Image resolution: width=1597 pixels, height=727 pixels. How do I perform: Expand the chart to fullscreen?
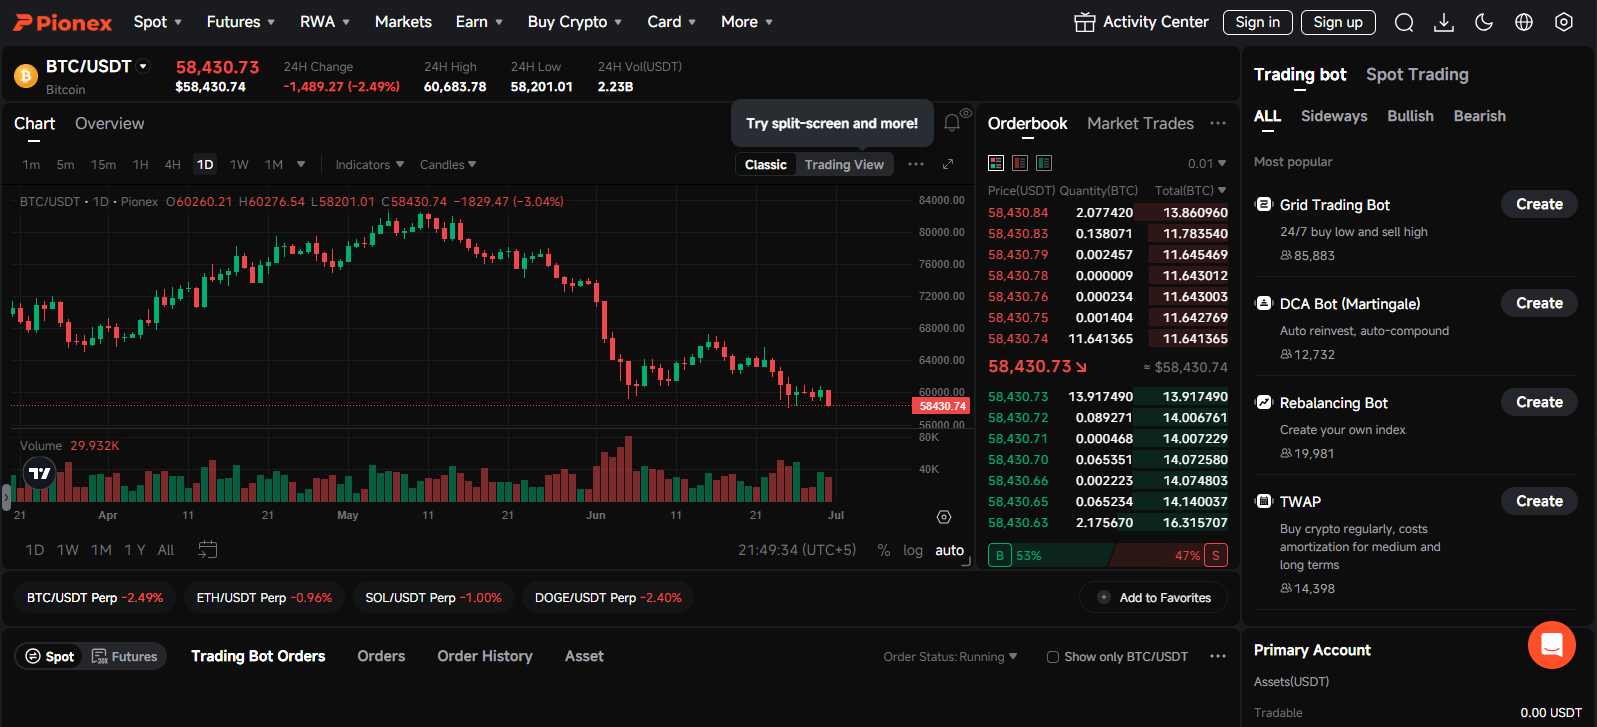click(x=948, y=164)
